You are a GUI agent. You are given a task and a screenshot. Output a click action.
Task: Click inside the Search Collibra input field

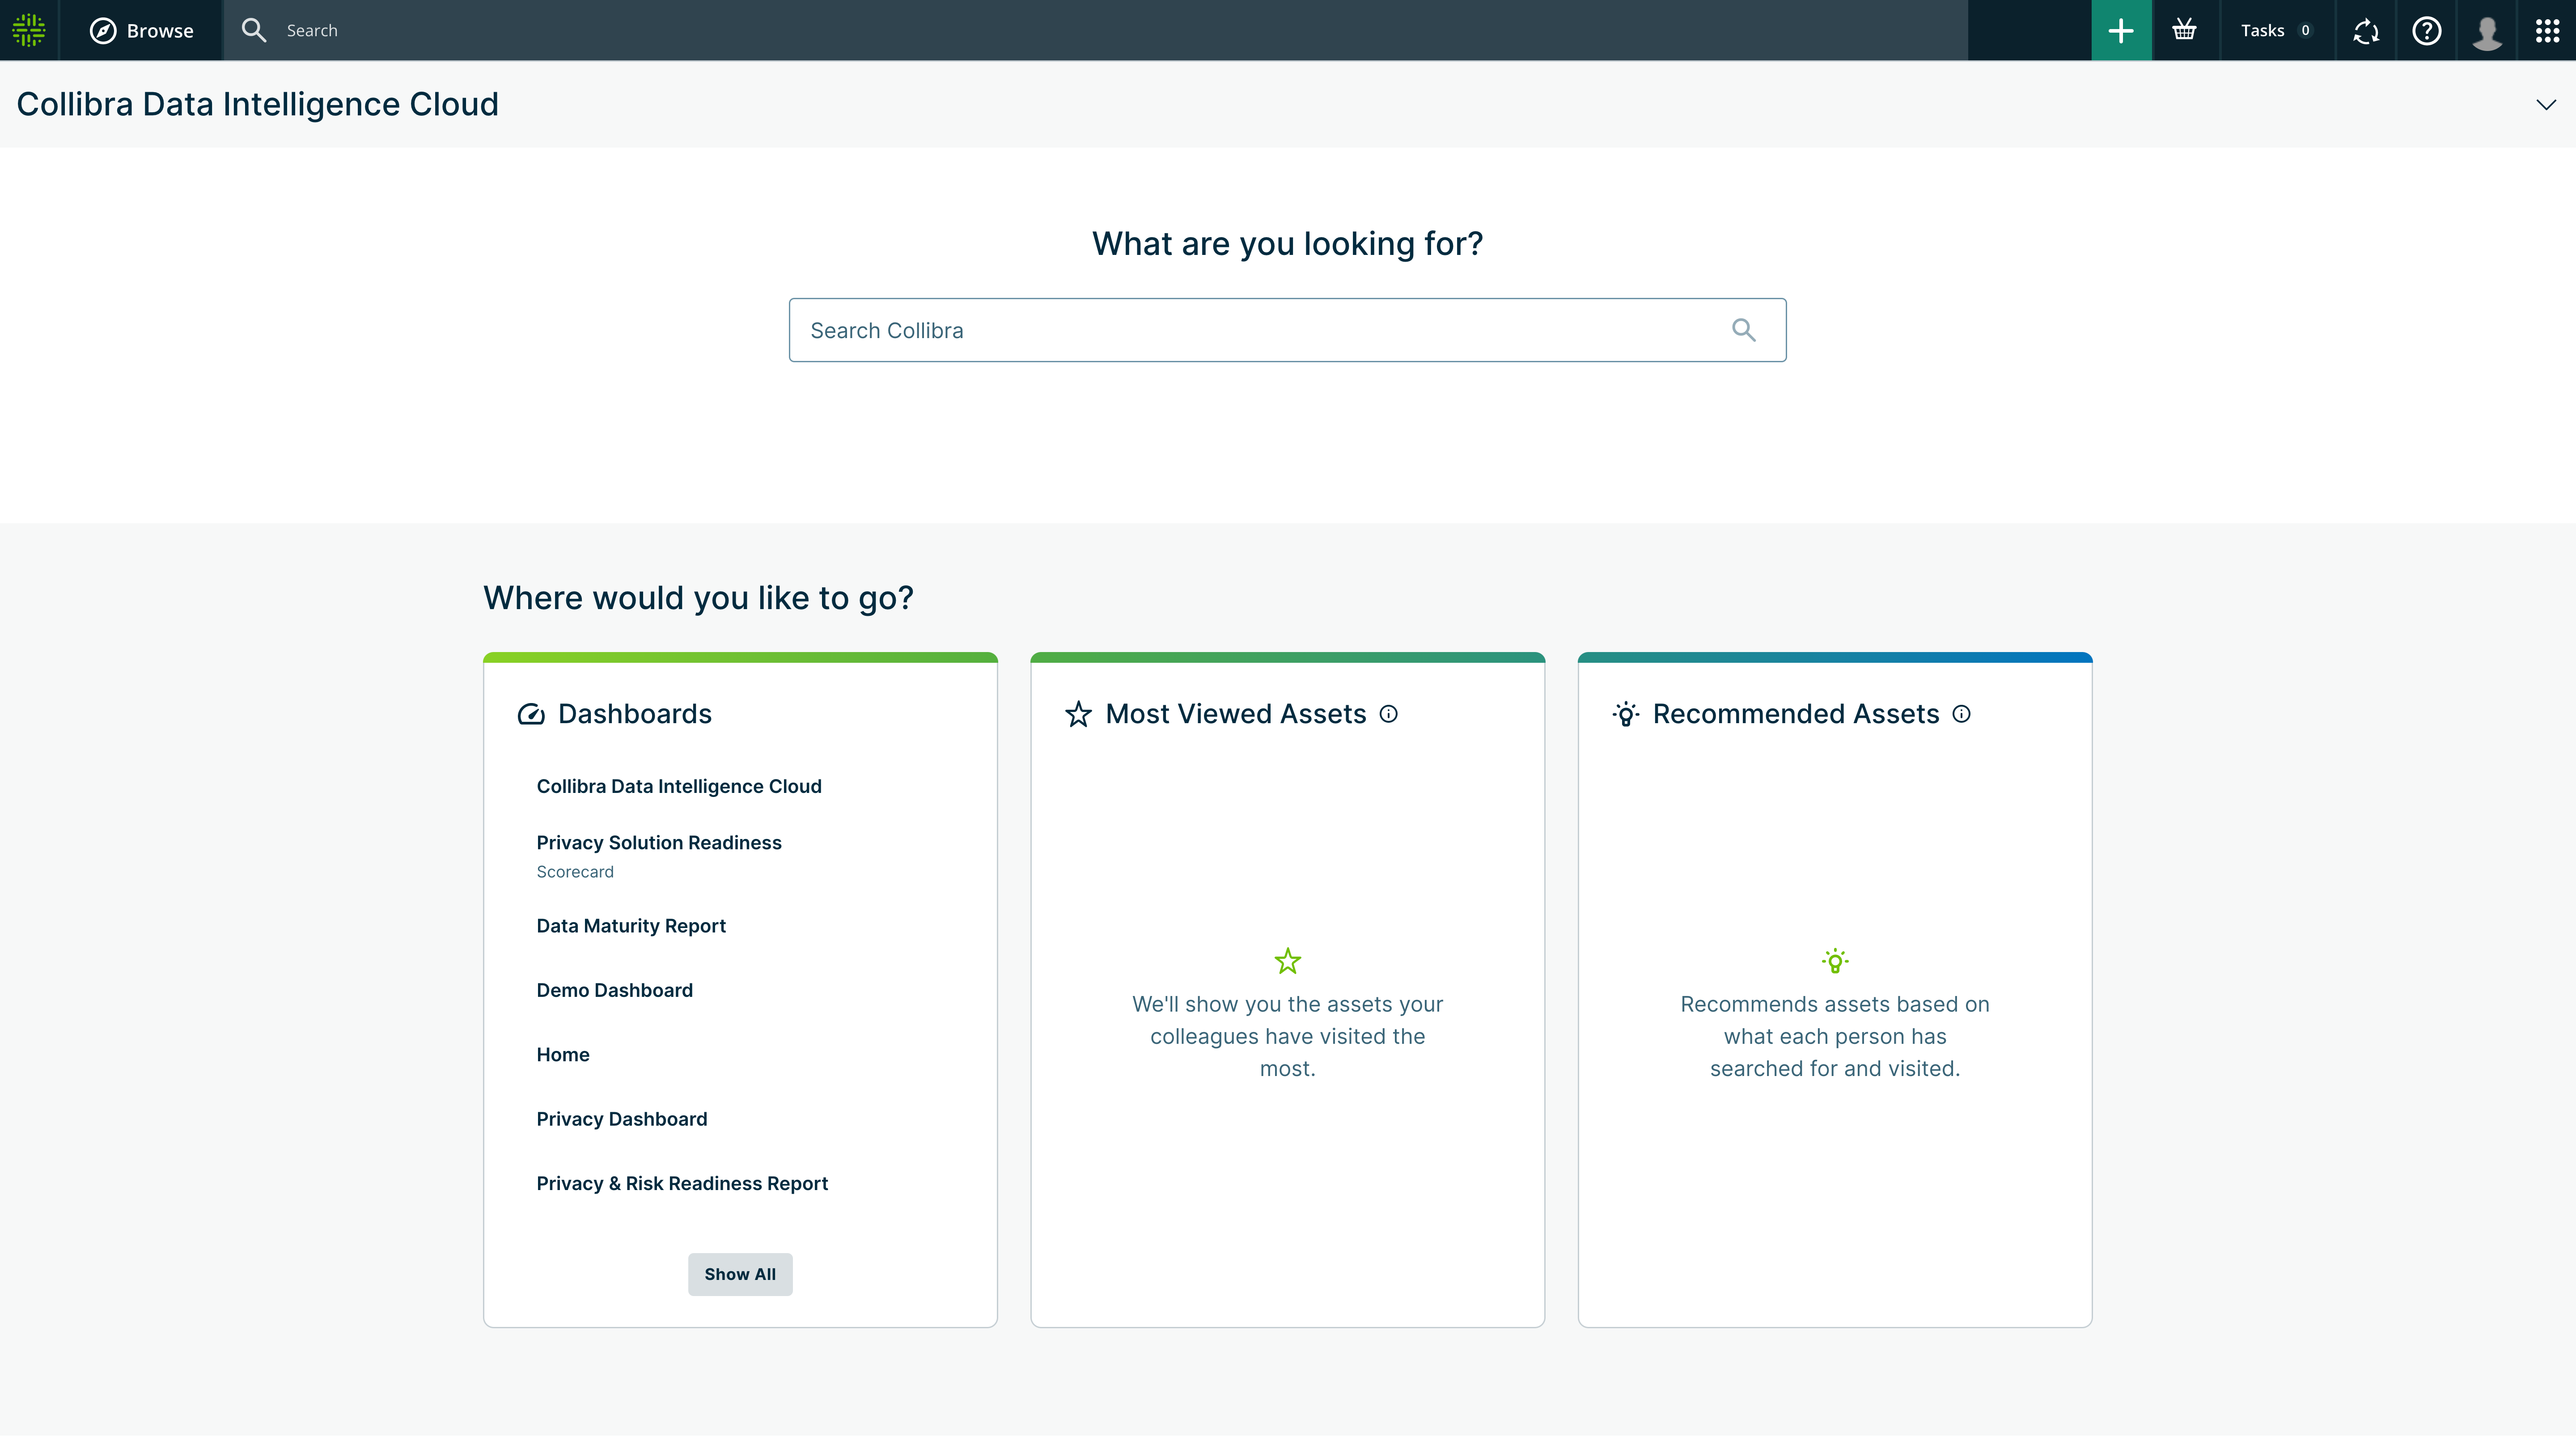(1200, 330)
